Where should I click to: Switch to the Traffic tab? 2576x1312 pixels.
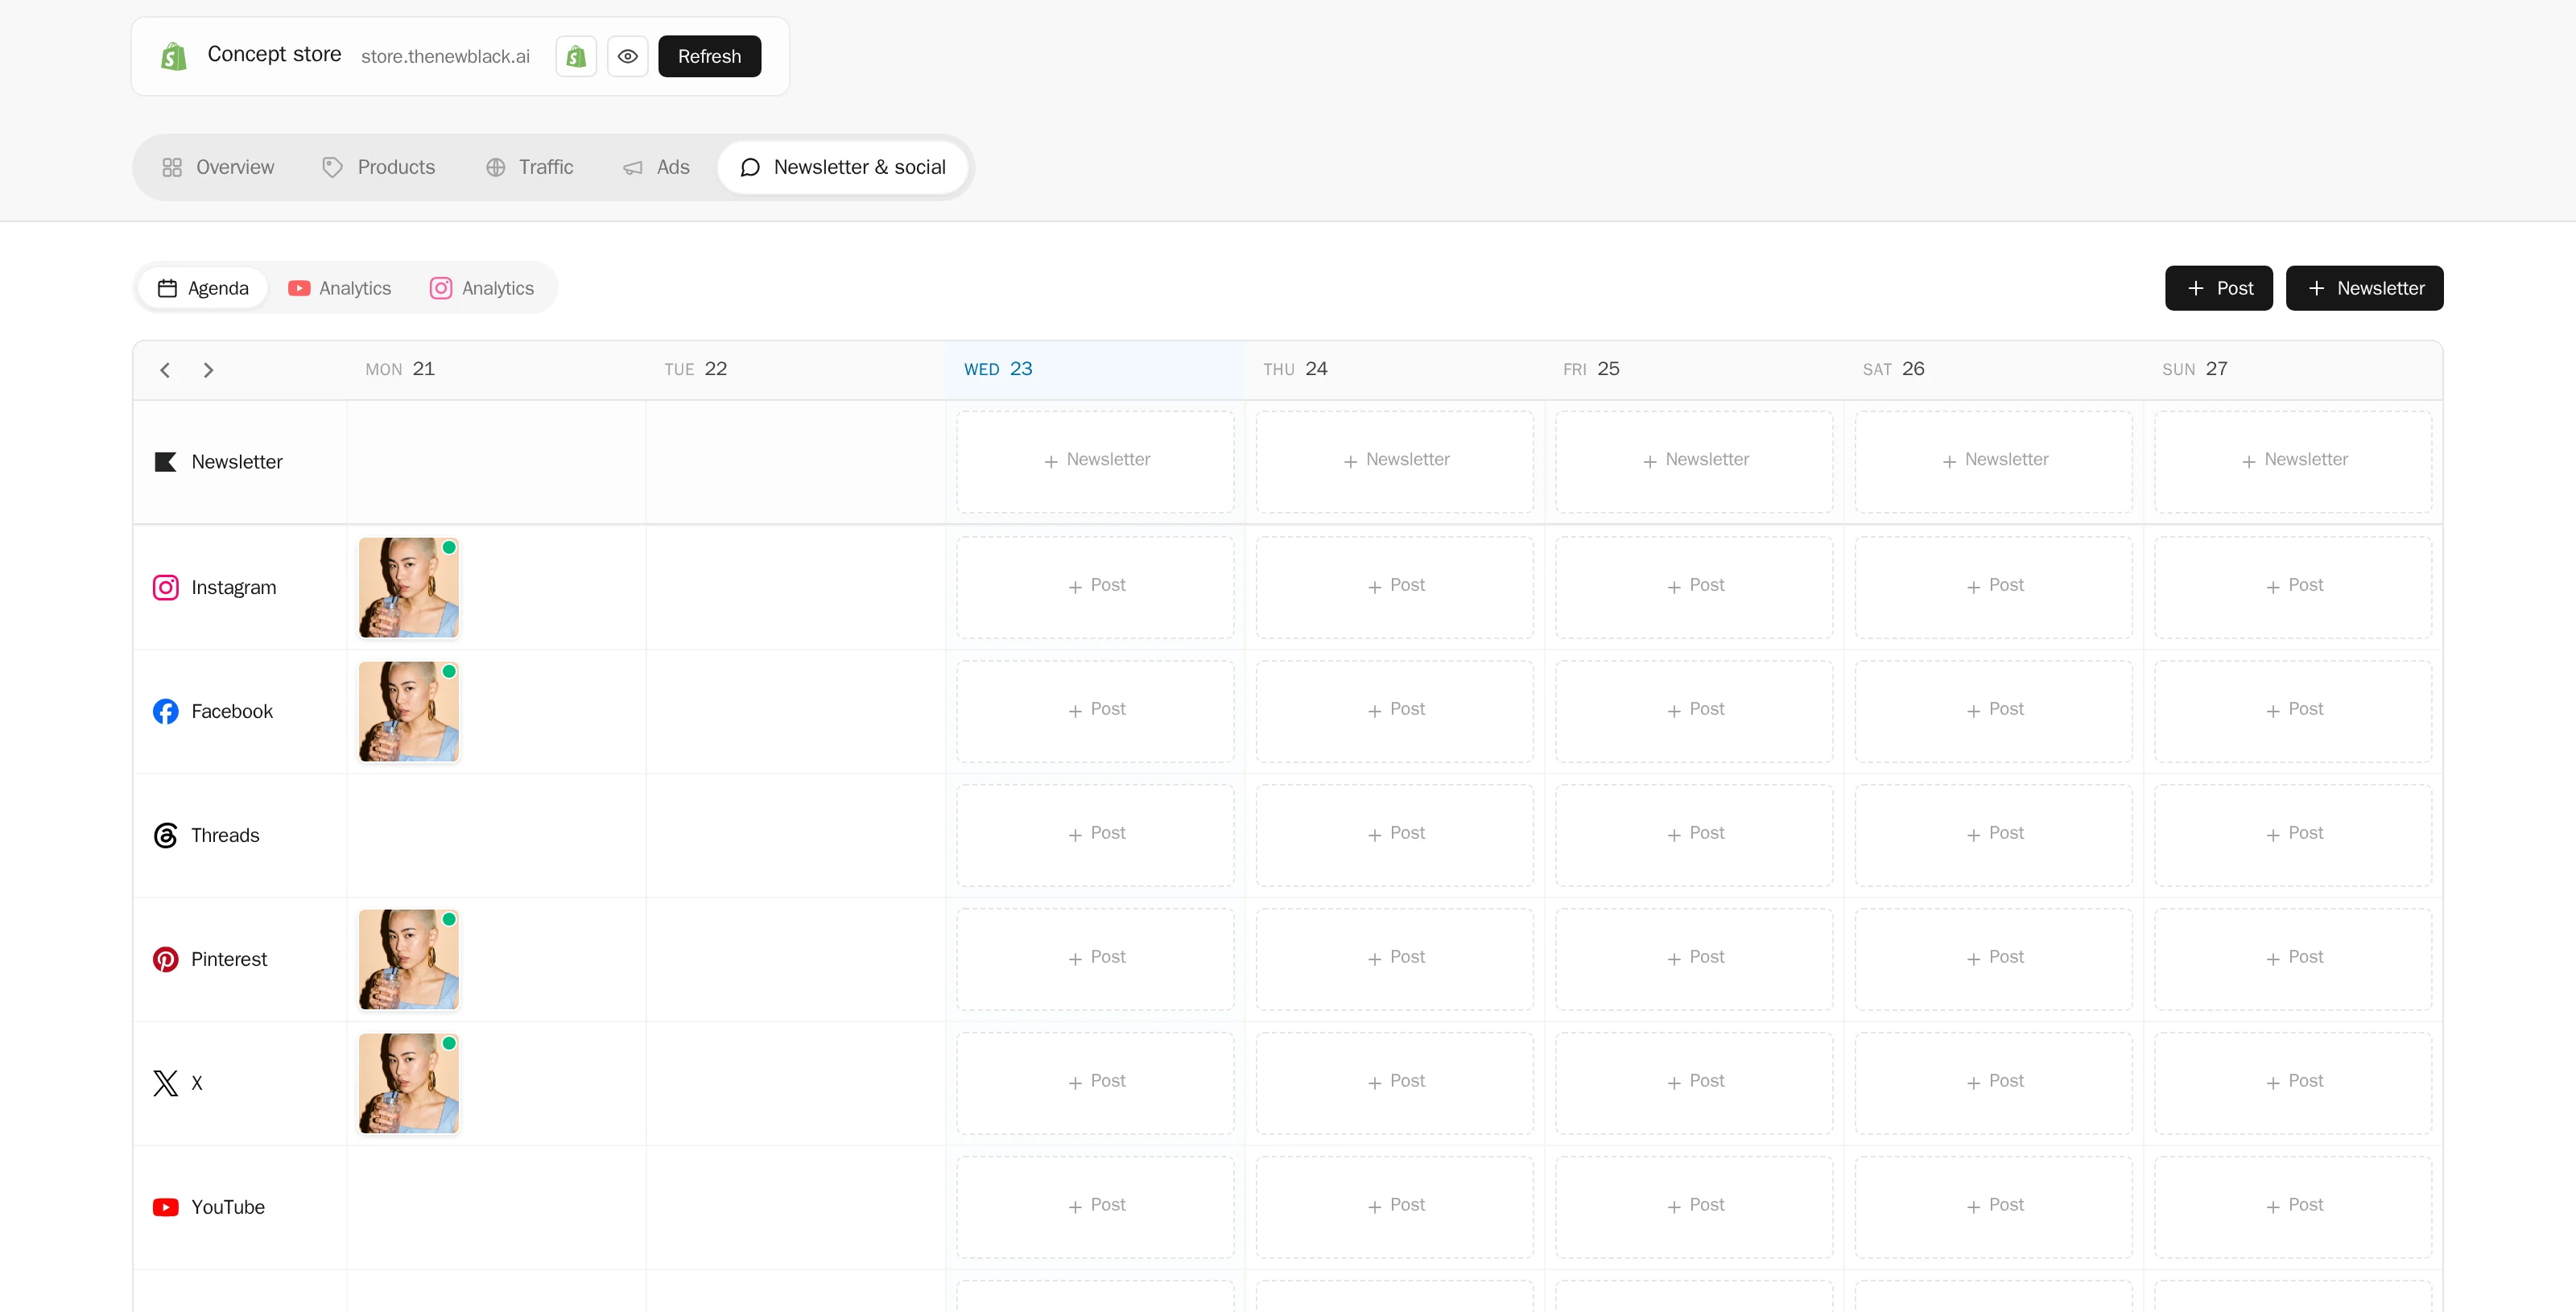coord(529,167)
